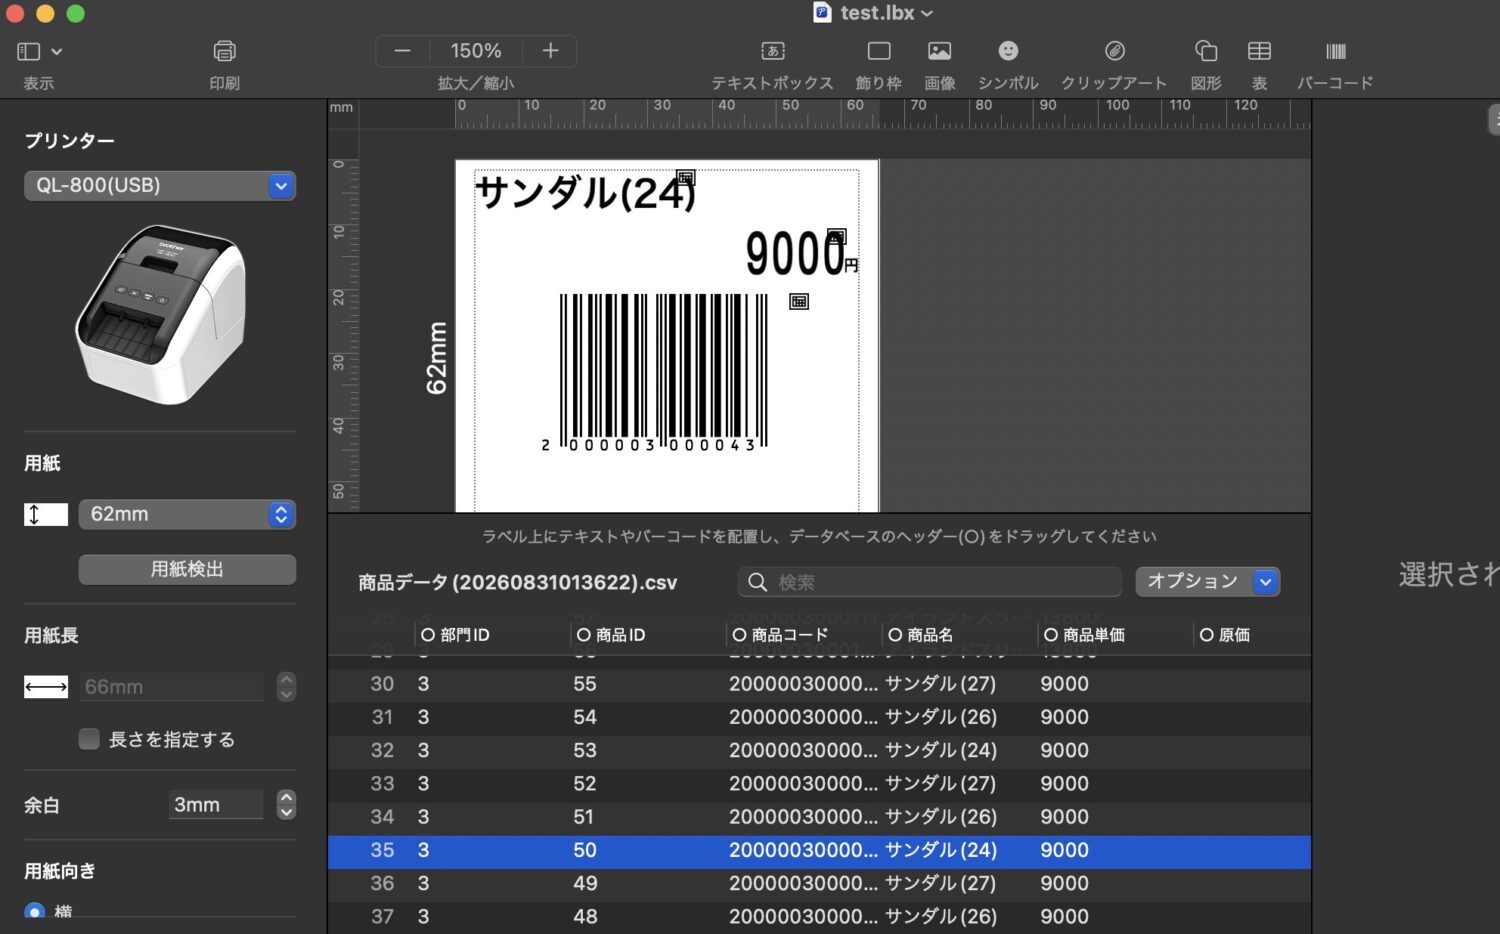Adjust the 余白 margin stepper
The width and height of the screenshot is (1500, 934).
(286, 805)
